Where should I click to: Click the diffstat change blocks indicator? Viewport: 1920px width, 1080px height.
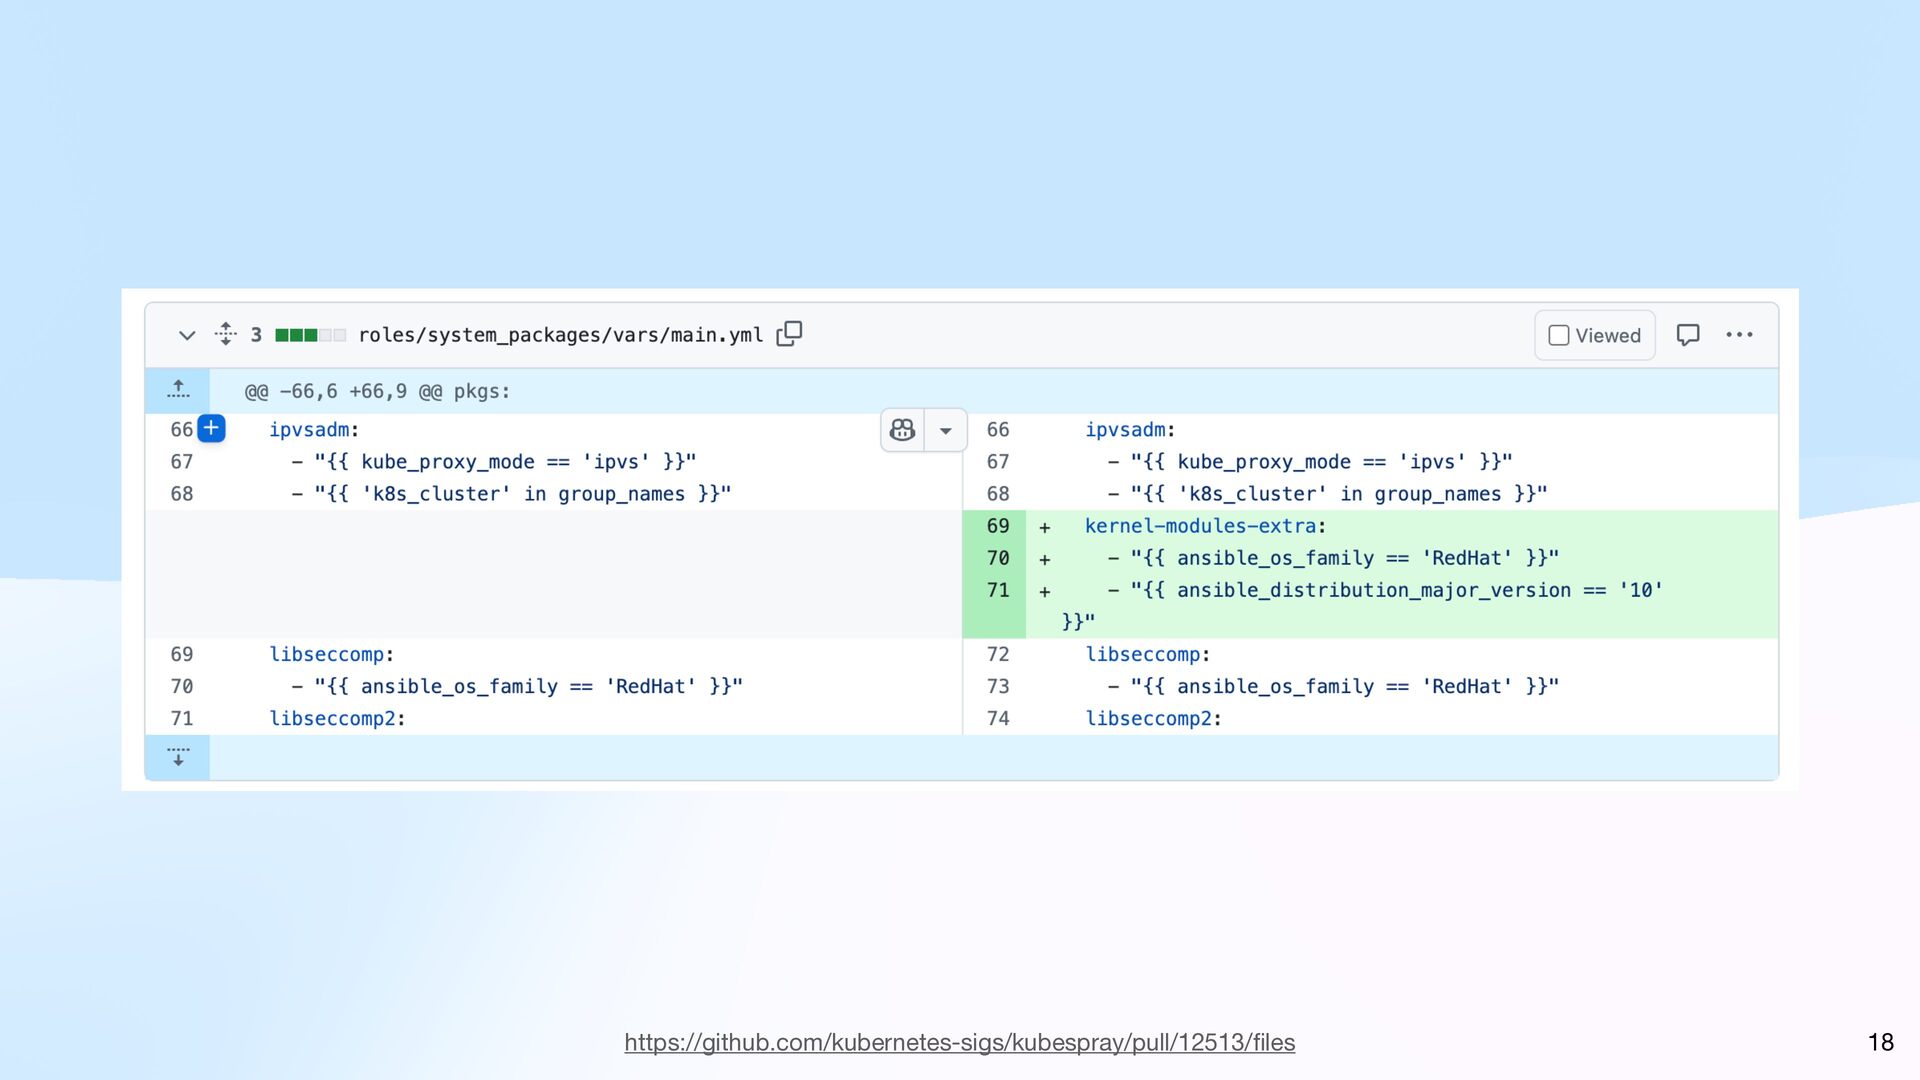point(310,335)
